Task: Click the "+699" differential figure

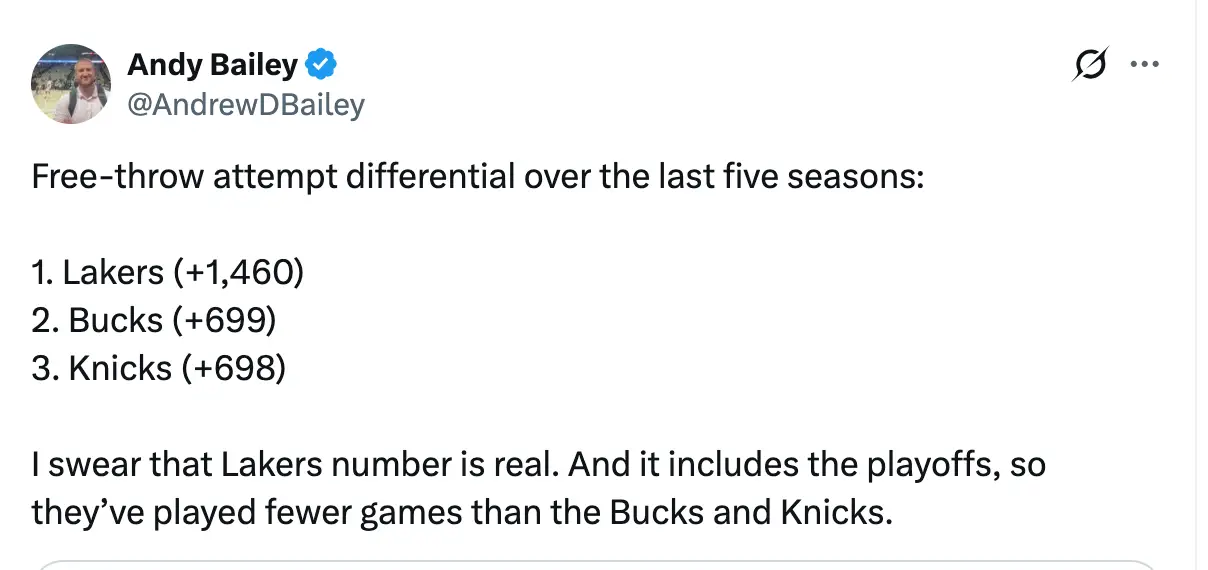Action: 226,320
